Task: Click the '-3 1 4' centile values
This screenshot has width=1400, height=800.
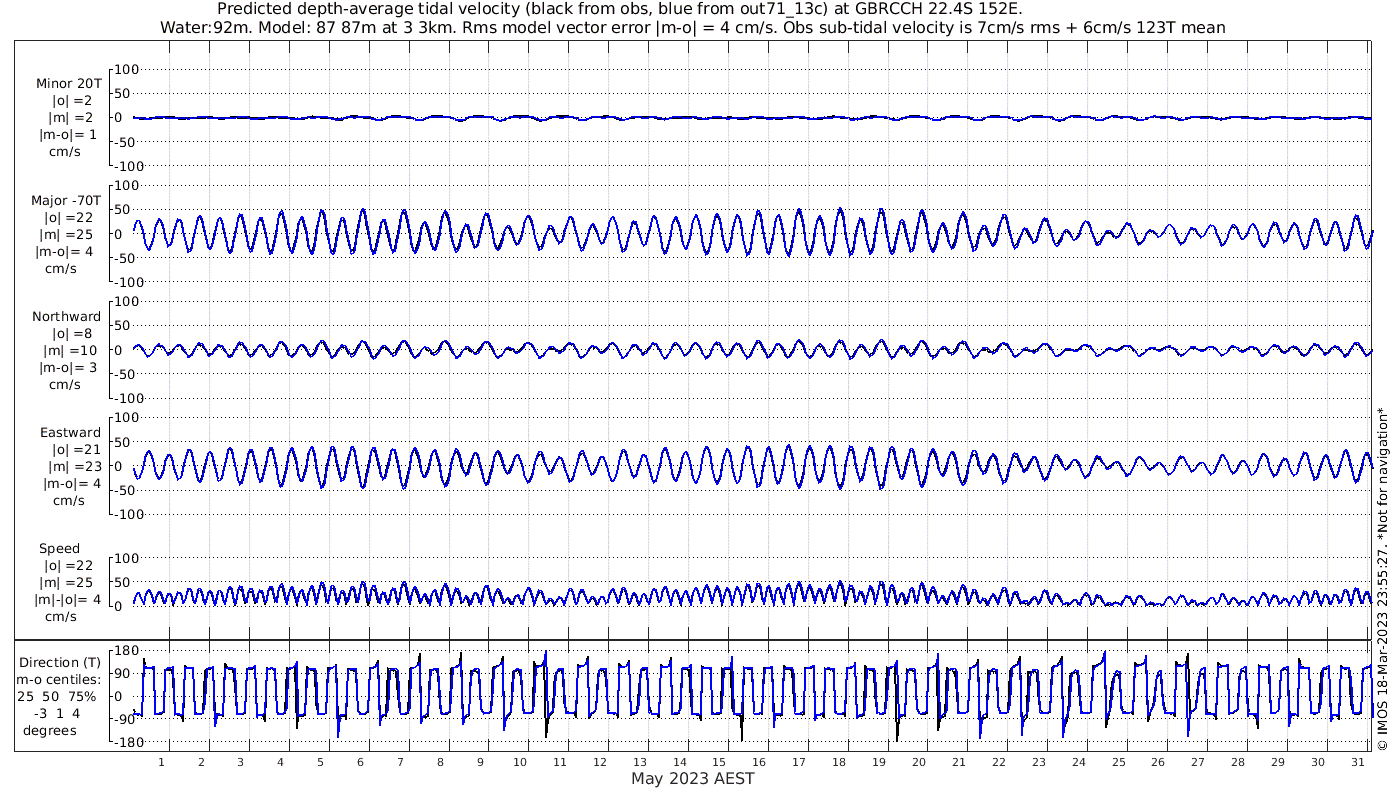Action: point(58,713)
